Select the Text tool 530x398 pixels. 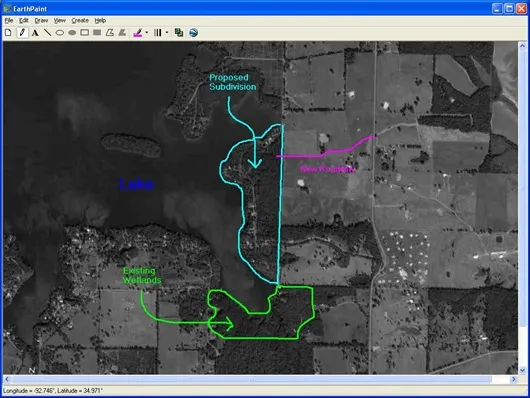point(35,33)
